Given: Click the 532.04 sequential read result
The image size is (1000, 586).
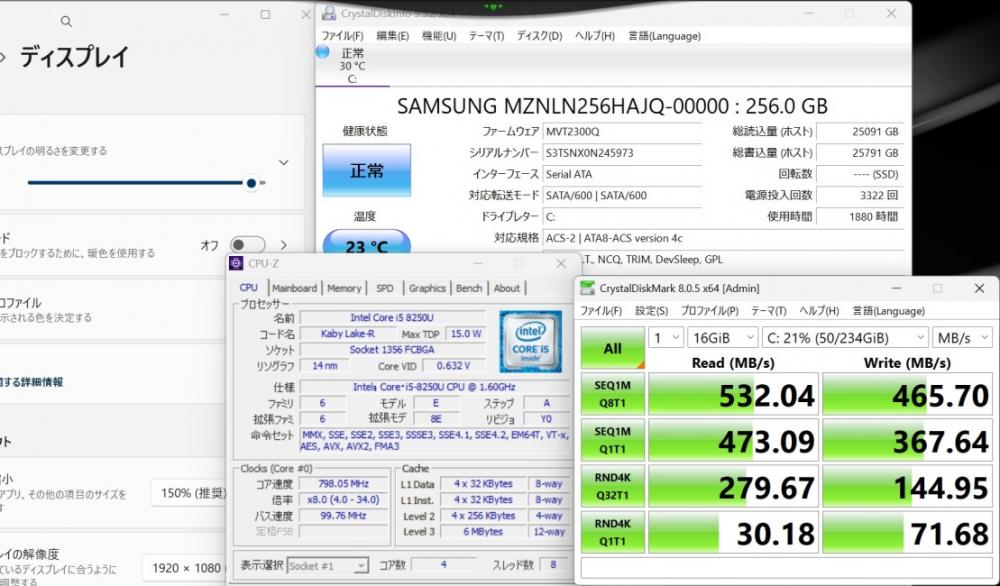Looking at the screenshot, I should [x=733, y=395].
